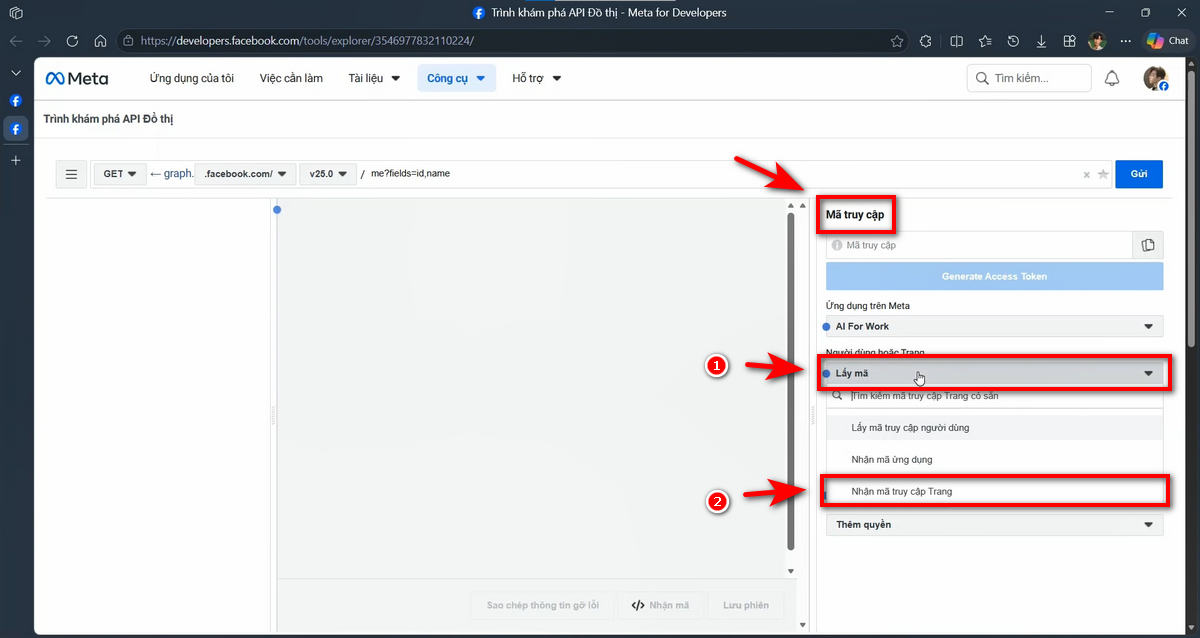Open the Hỗ trợ menu
Viewport: 1200px width, 638px height.
[537, 78]
